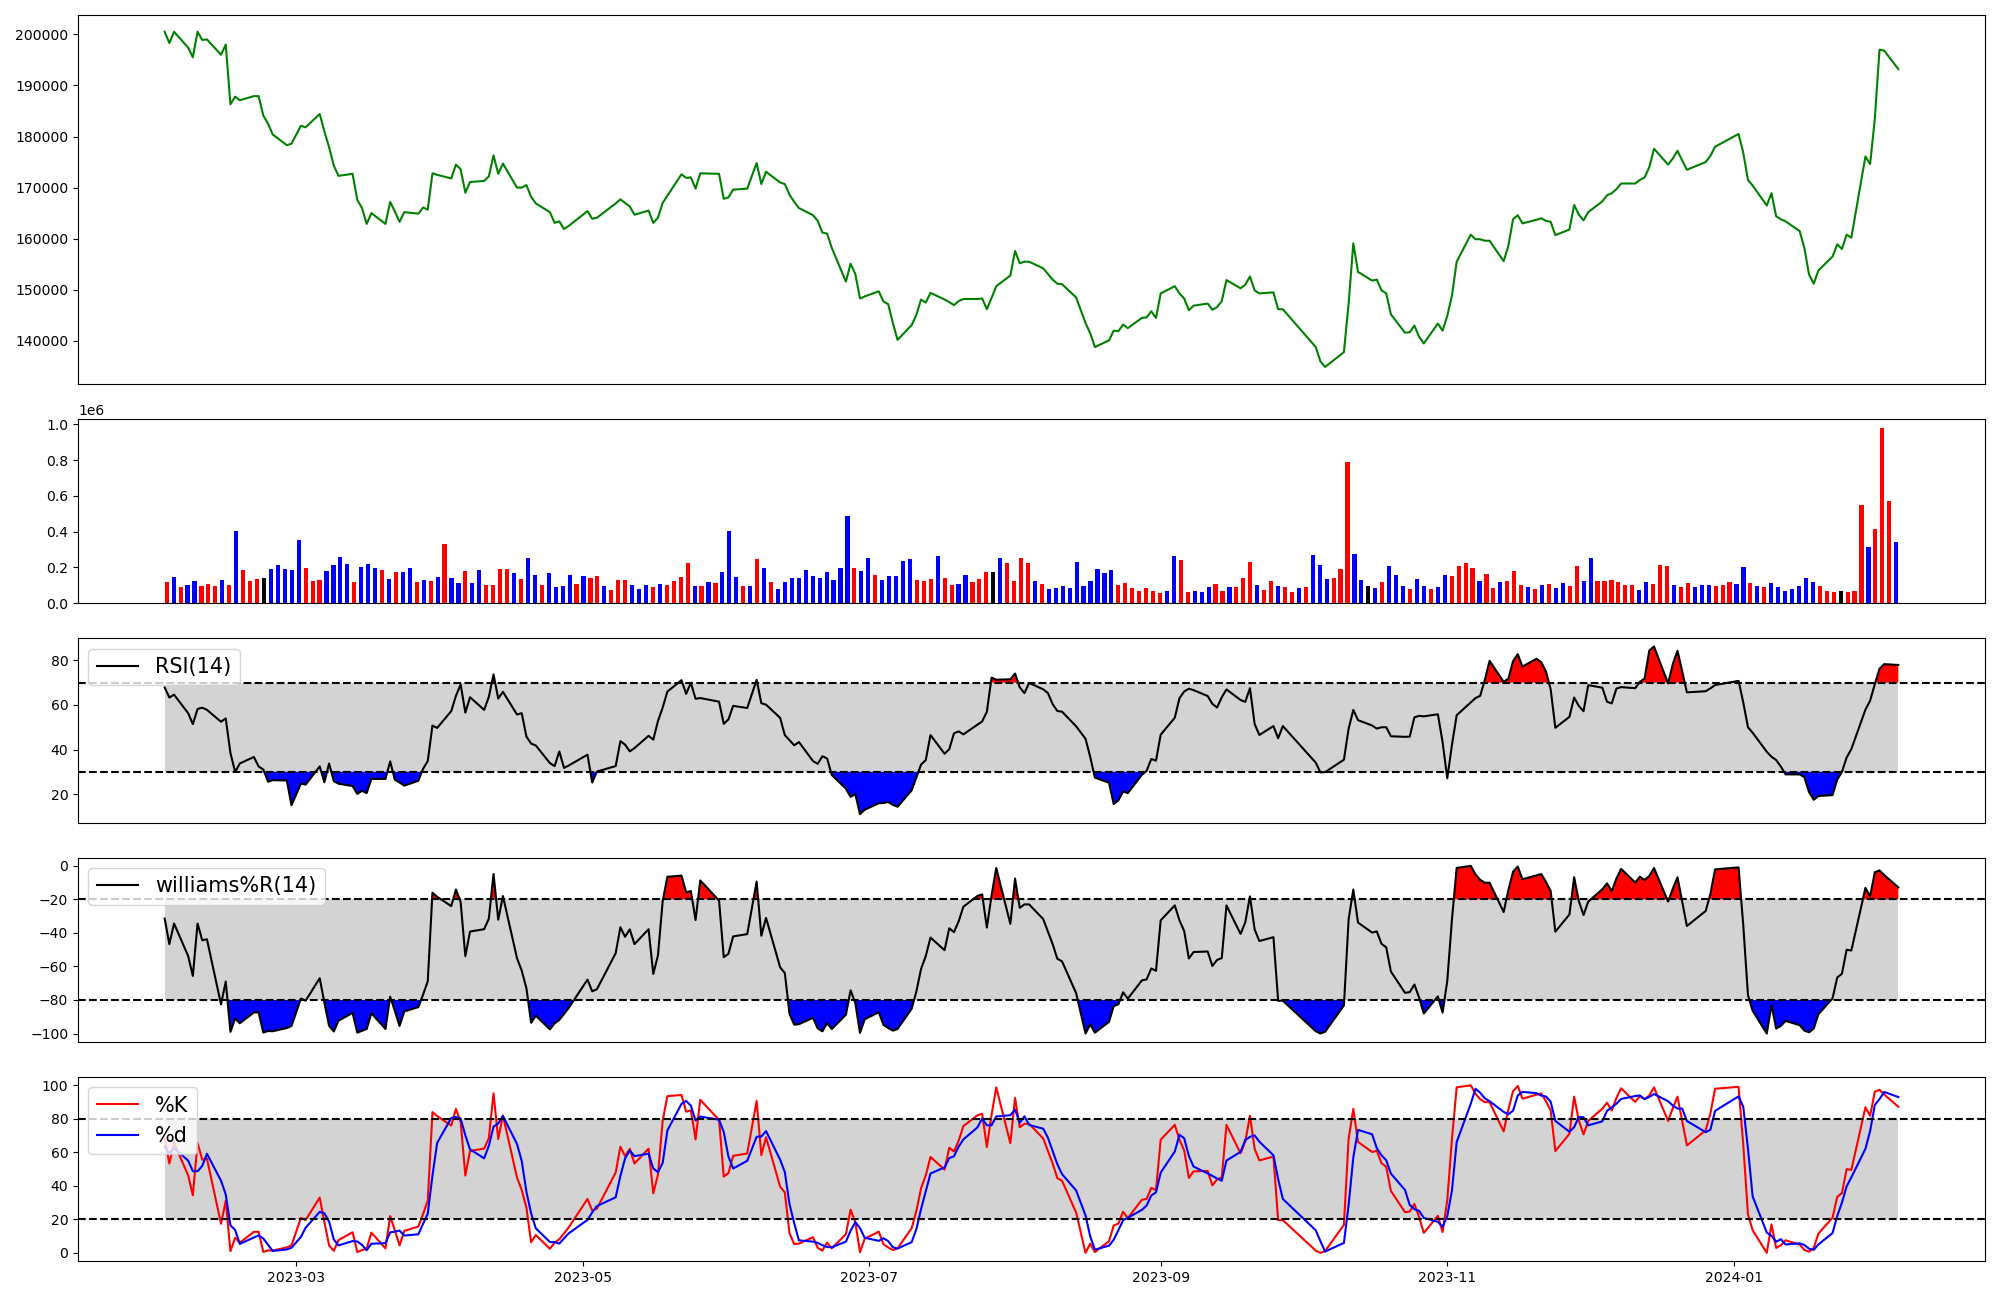Click the 2023-07 date label
Screen dimensions: 2000x1300
pyautogui.click(x=869, y=1277)
